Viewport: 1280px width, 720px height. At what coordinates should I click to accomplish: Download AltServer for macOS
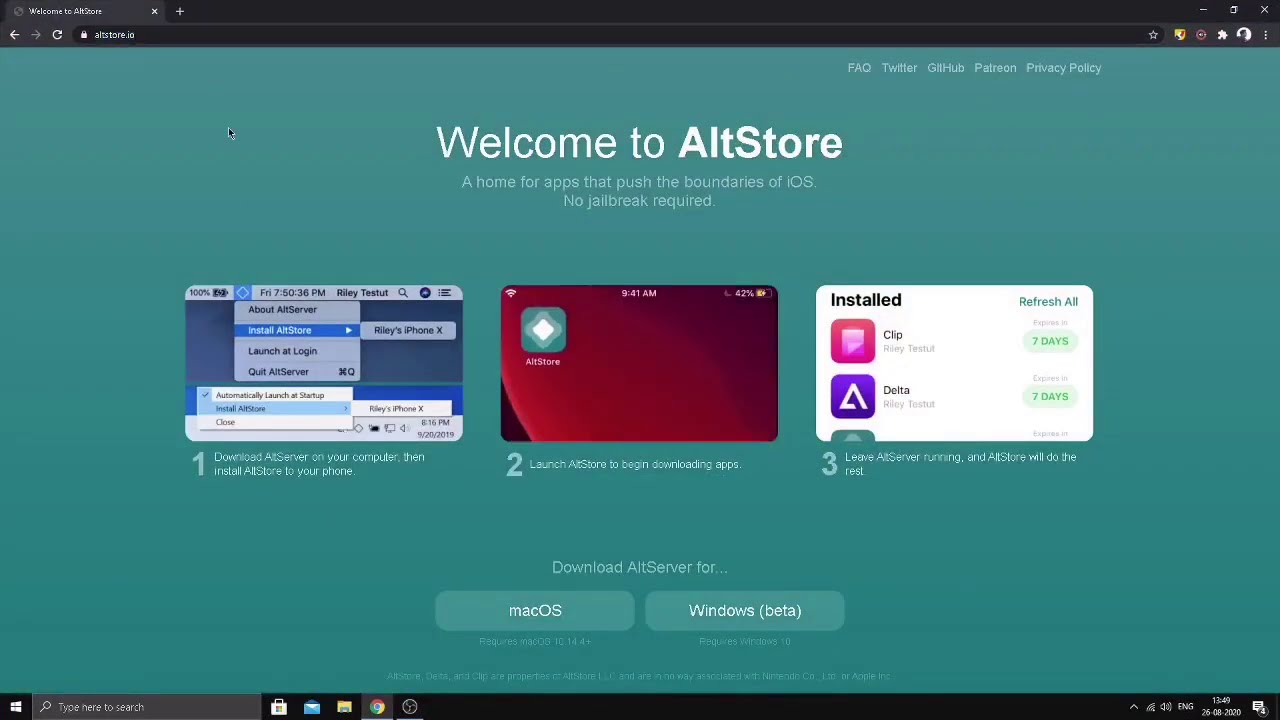click(x=535, y=610)
